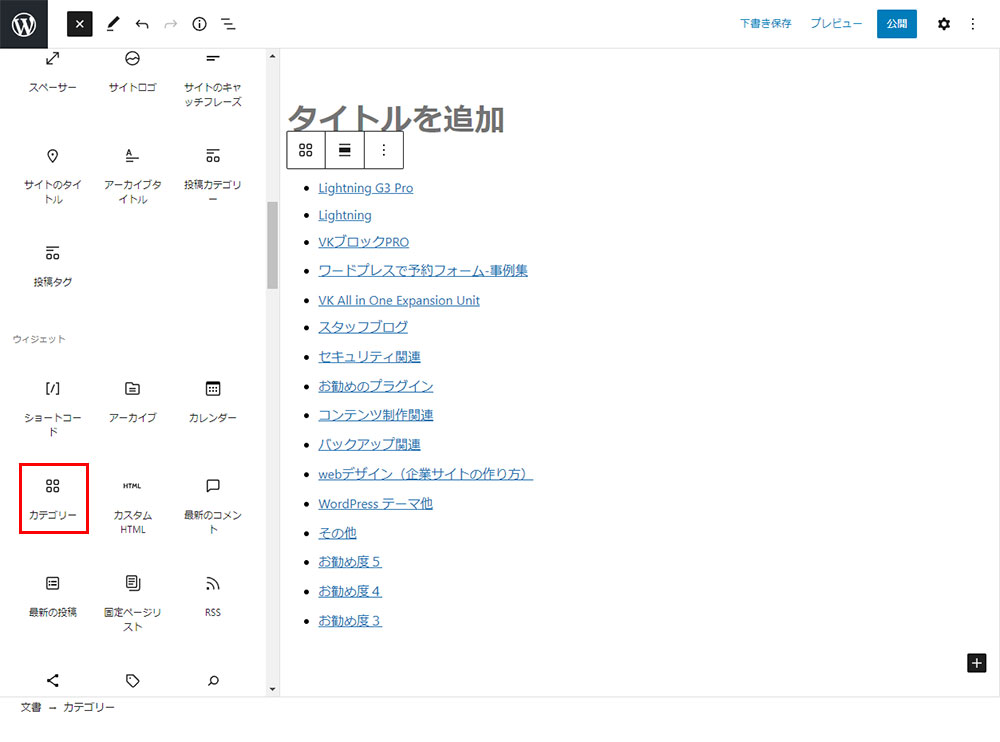Screen dimensions: 1000x742
Task: Insert the Category (カテゴリー) block
Action: (x=53, y=498)
